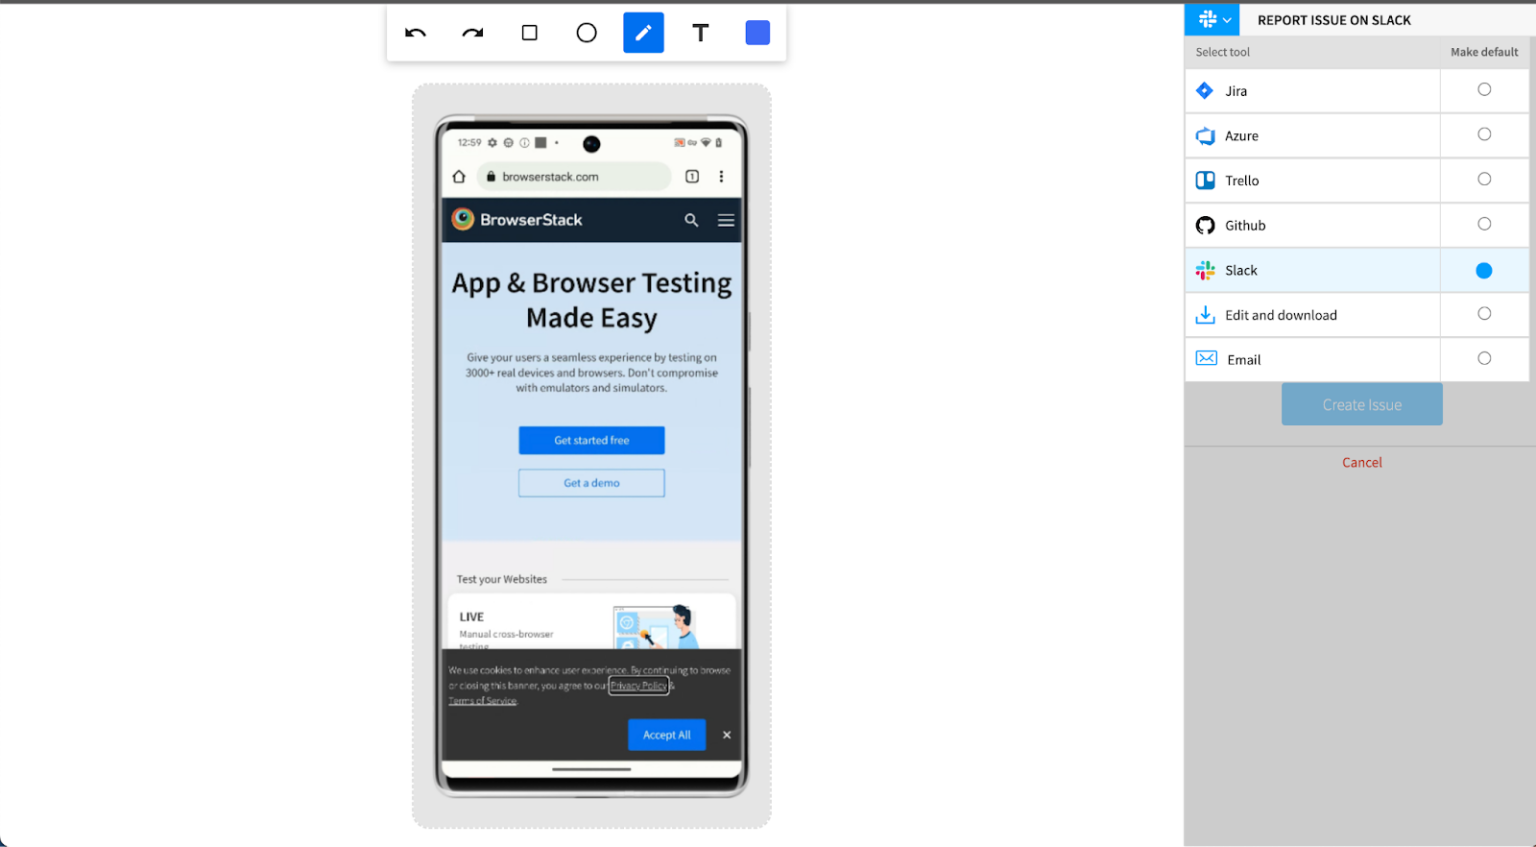
Task: Click the captured device screenshot canvas
Action: point(591,455)
